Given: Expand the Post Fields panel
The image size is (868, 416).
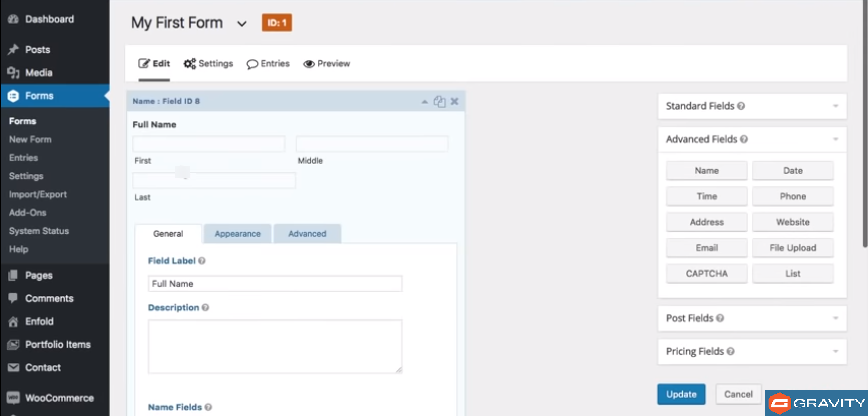Looking at the screenshot, I should click(834, 318).
